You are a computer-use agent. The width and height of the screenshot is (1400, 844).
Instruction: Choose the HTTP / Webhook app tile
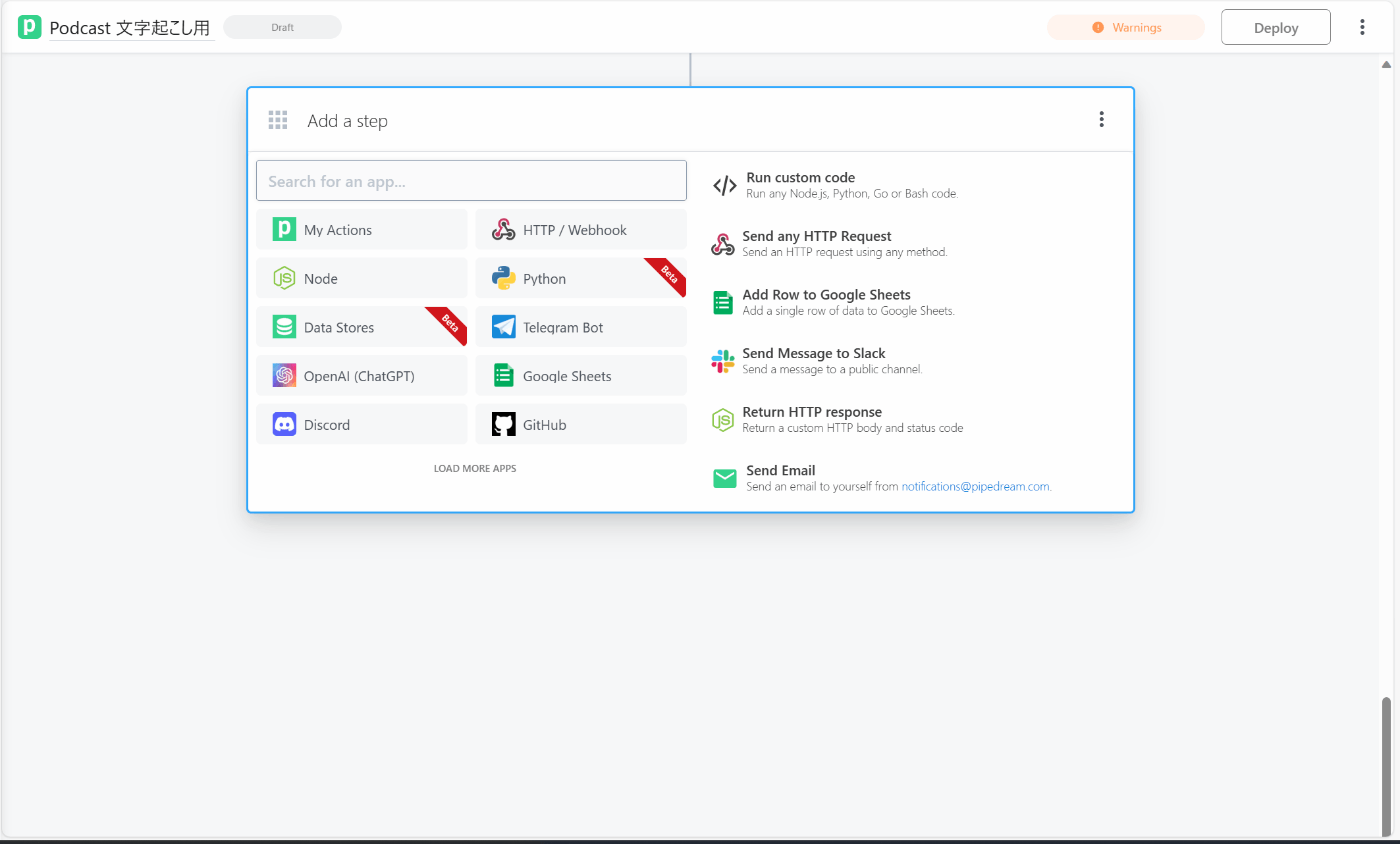coord(581,229)
